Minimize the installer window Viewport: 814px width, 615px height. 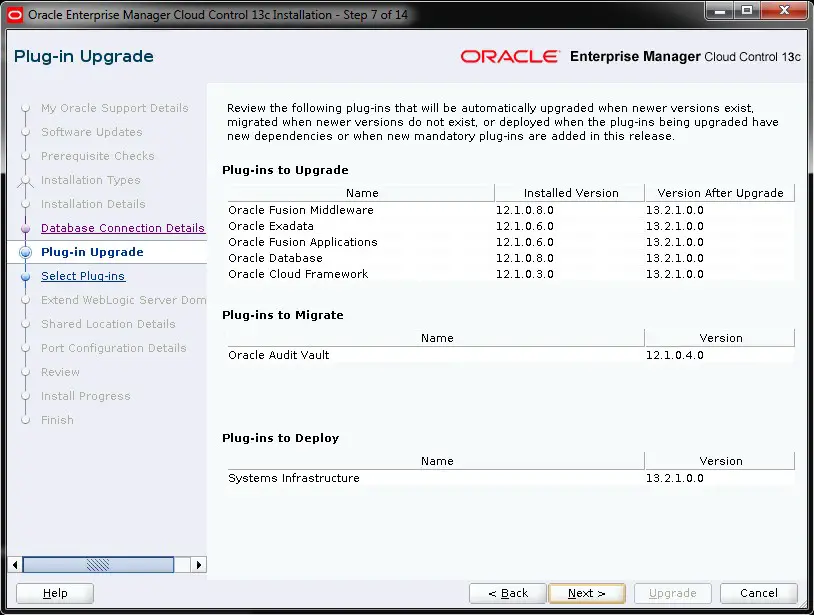click(x=720, y=11)
